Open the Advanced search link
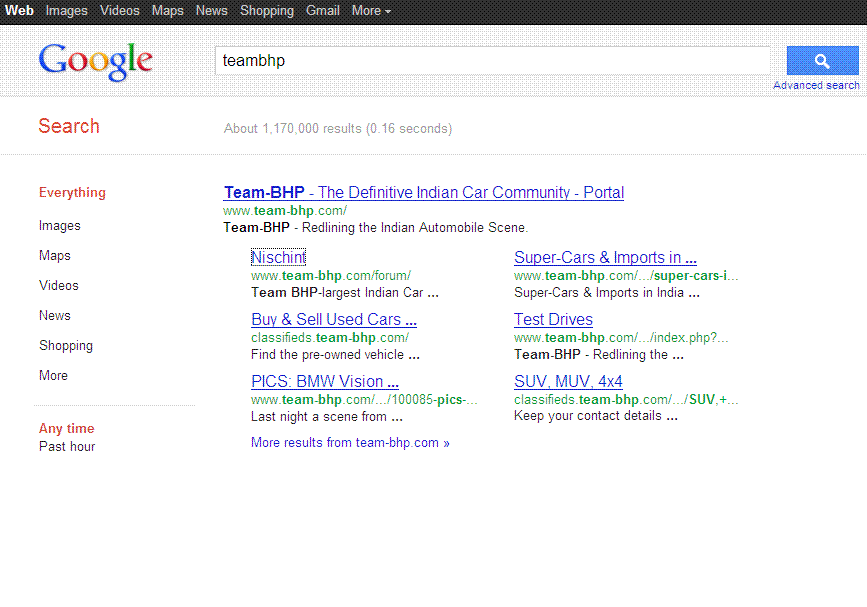 tap(816, 85)
